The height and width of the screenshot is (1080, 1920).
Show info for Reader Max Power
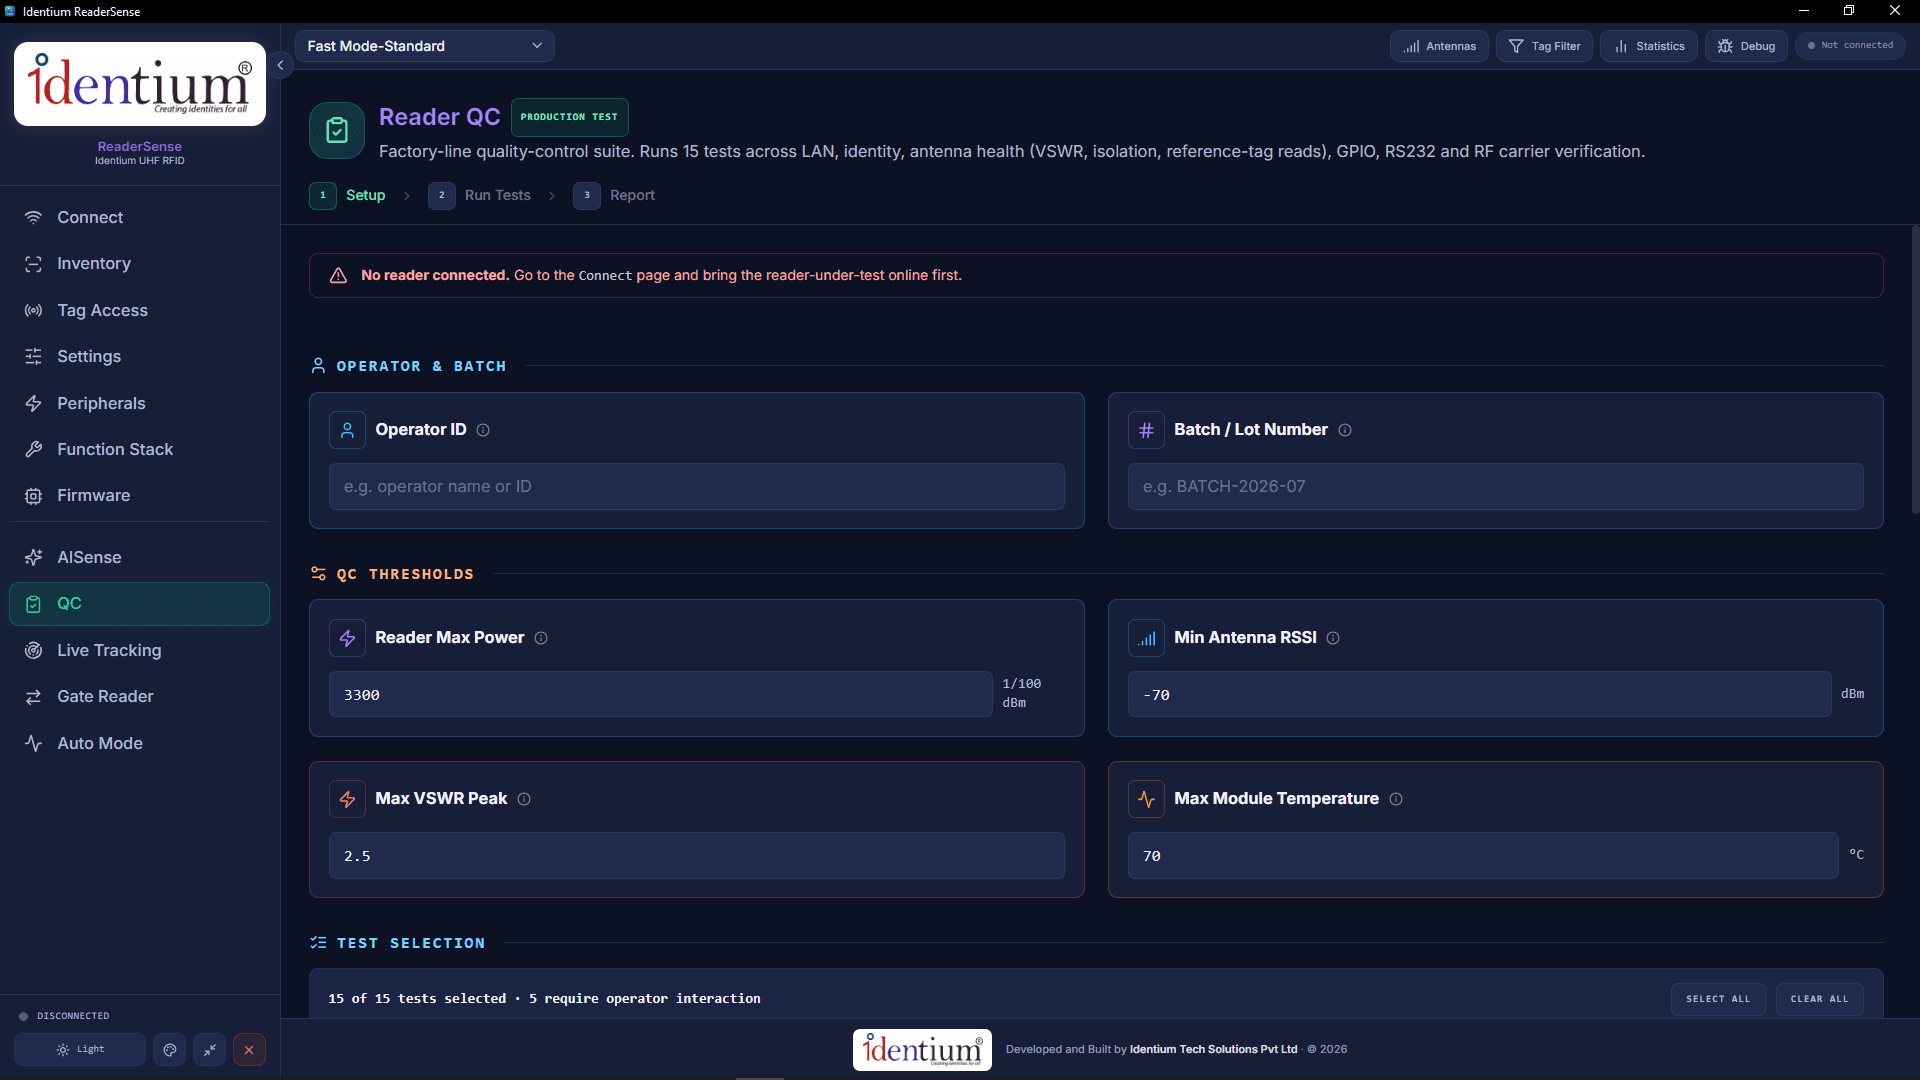pos(541,638)
